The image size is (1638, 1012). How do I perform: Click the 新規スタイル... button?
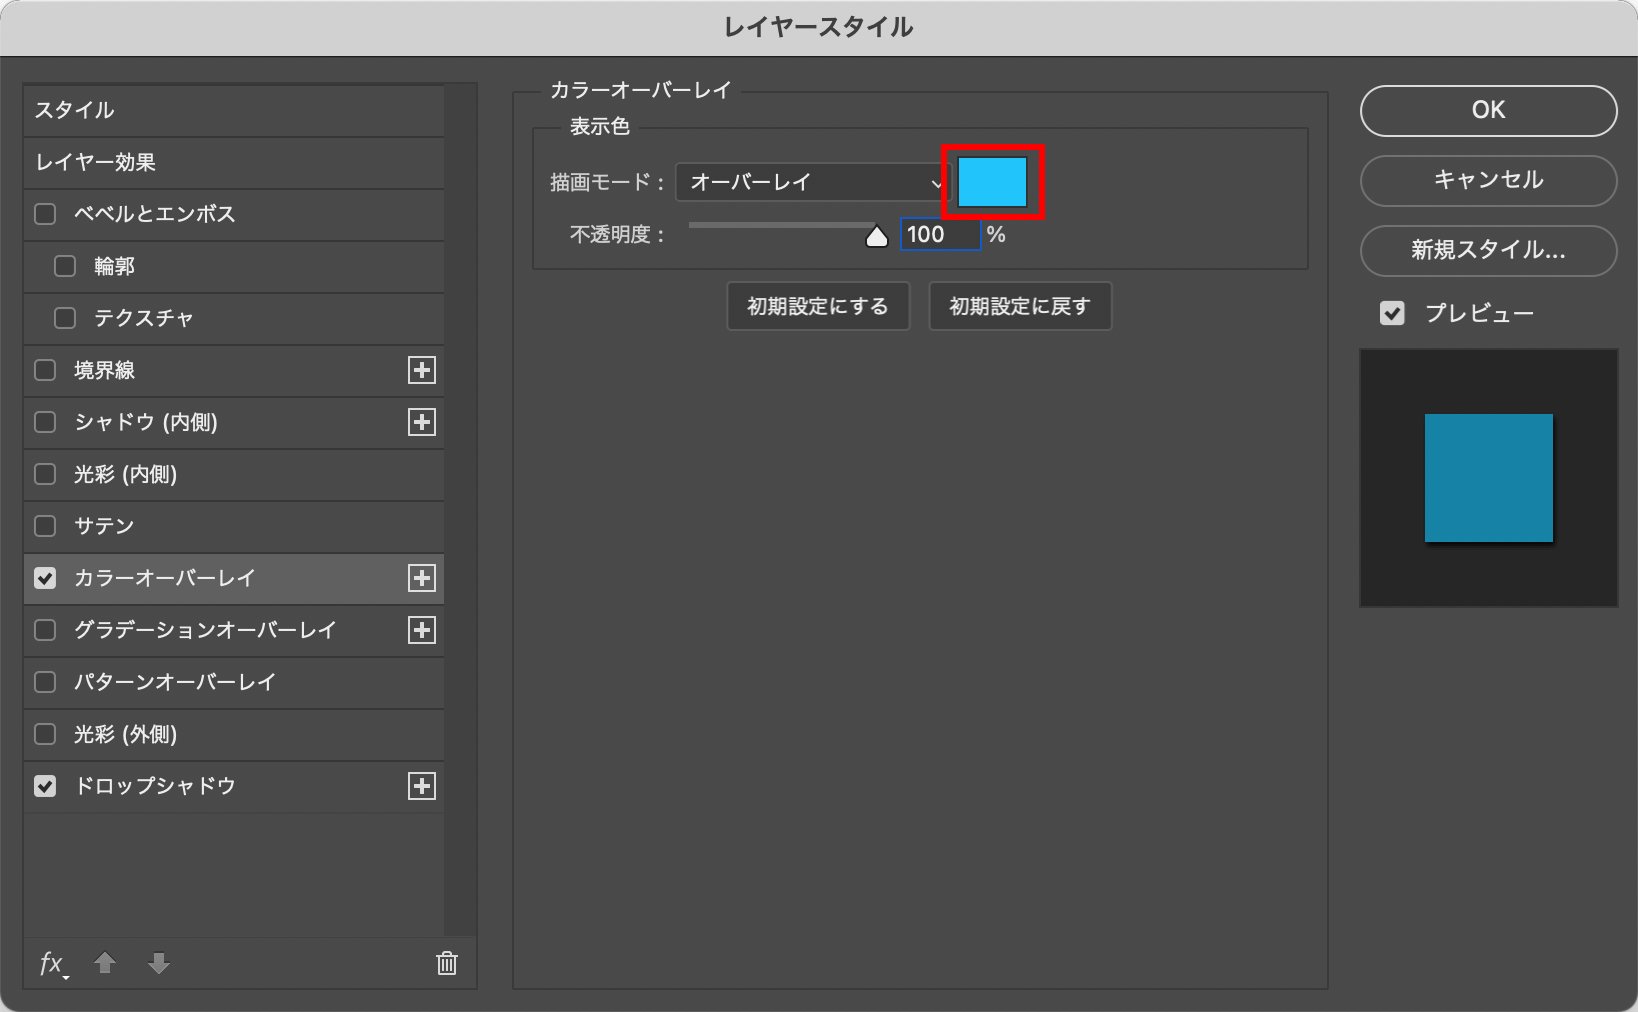point(1488,250)
